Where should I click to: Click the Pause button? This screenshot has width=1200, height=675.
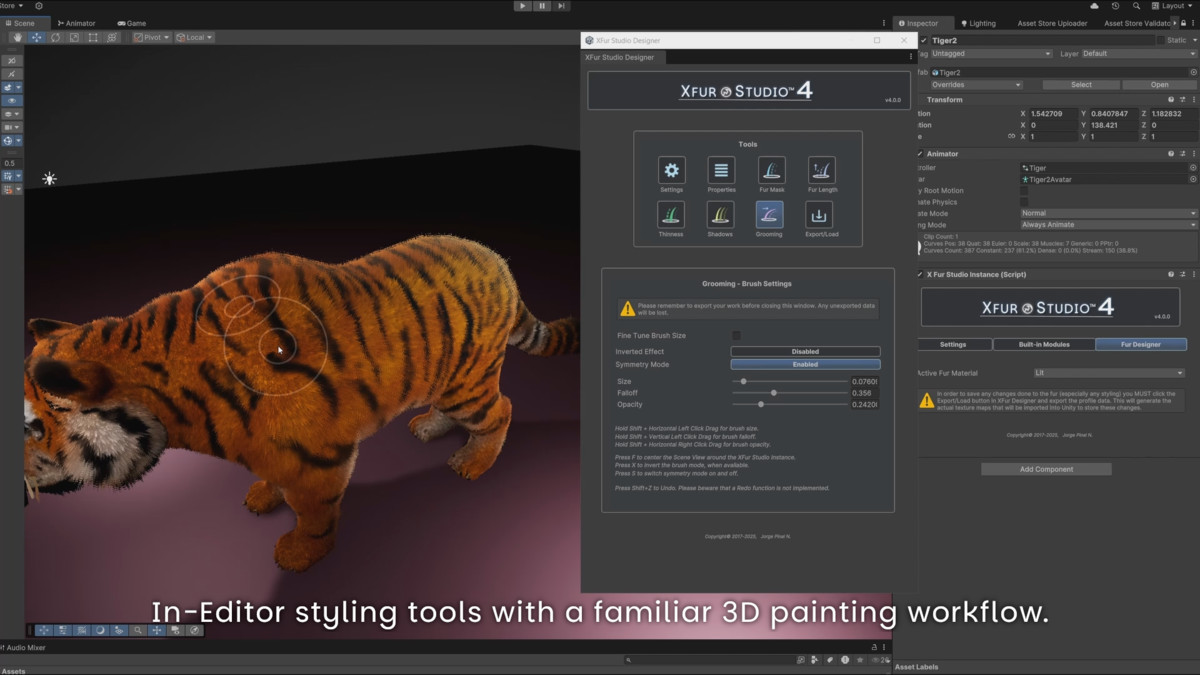542,6
